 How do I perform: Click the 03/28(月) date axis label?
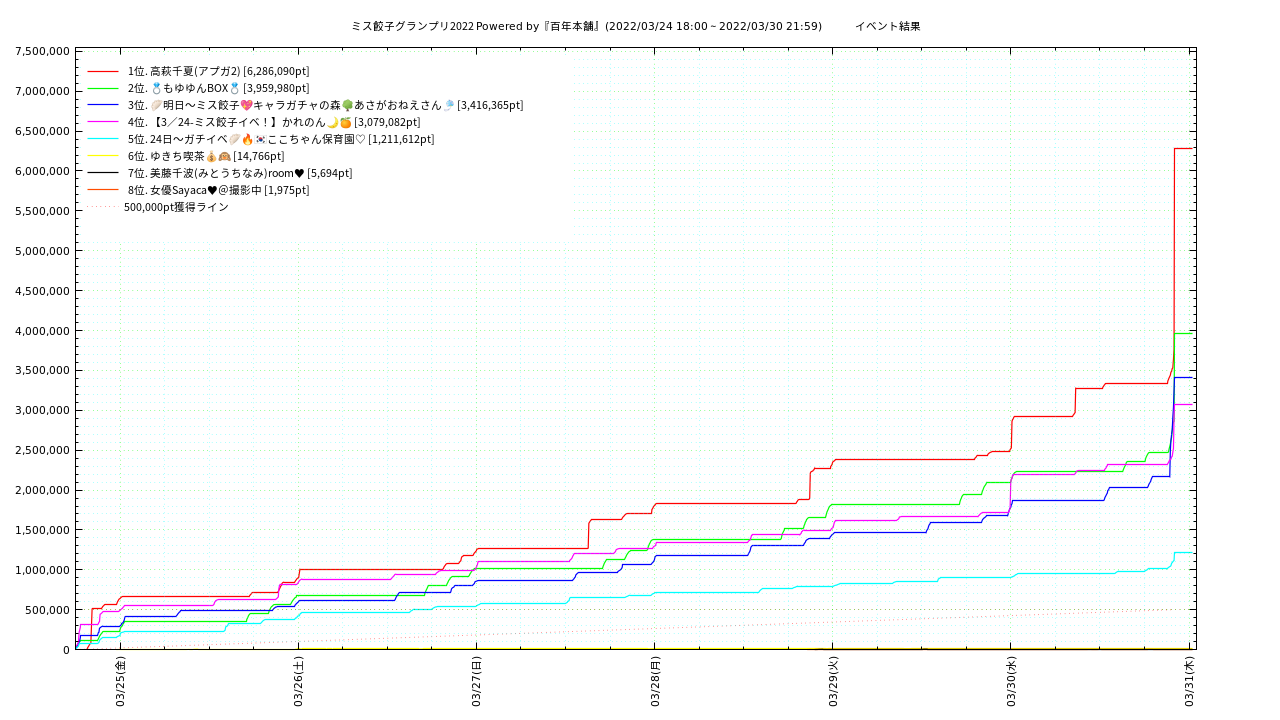click(655, 682)
